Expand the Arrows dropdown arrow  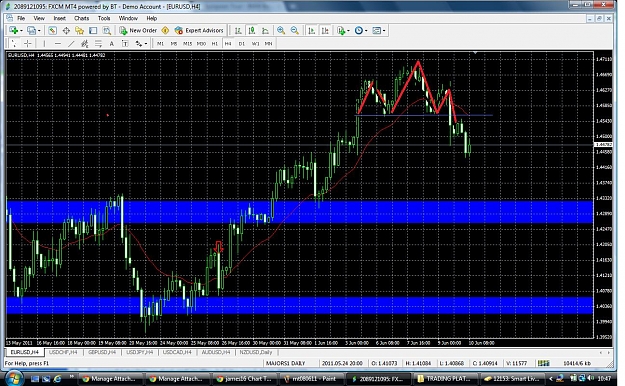click(146, 44)
